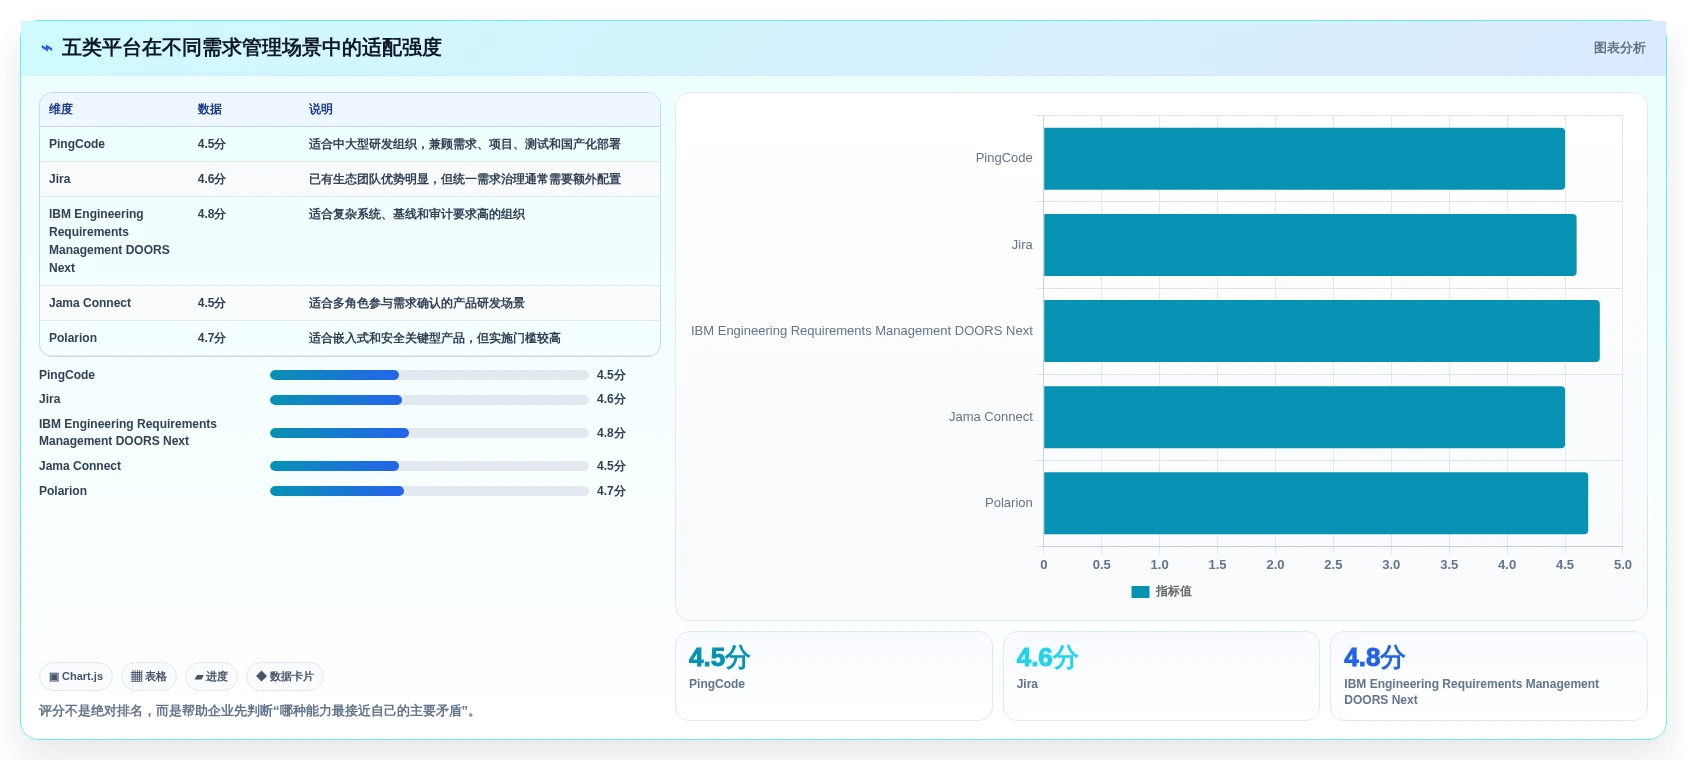Click the PingCode progress bar
This screenshot has width=1687, height=760.
[x=429, y=375]
